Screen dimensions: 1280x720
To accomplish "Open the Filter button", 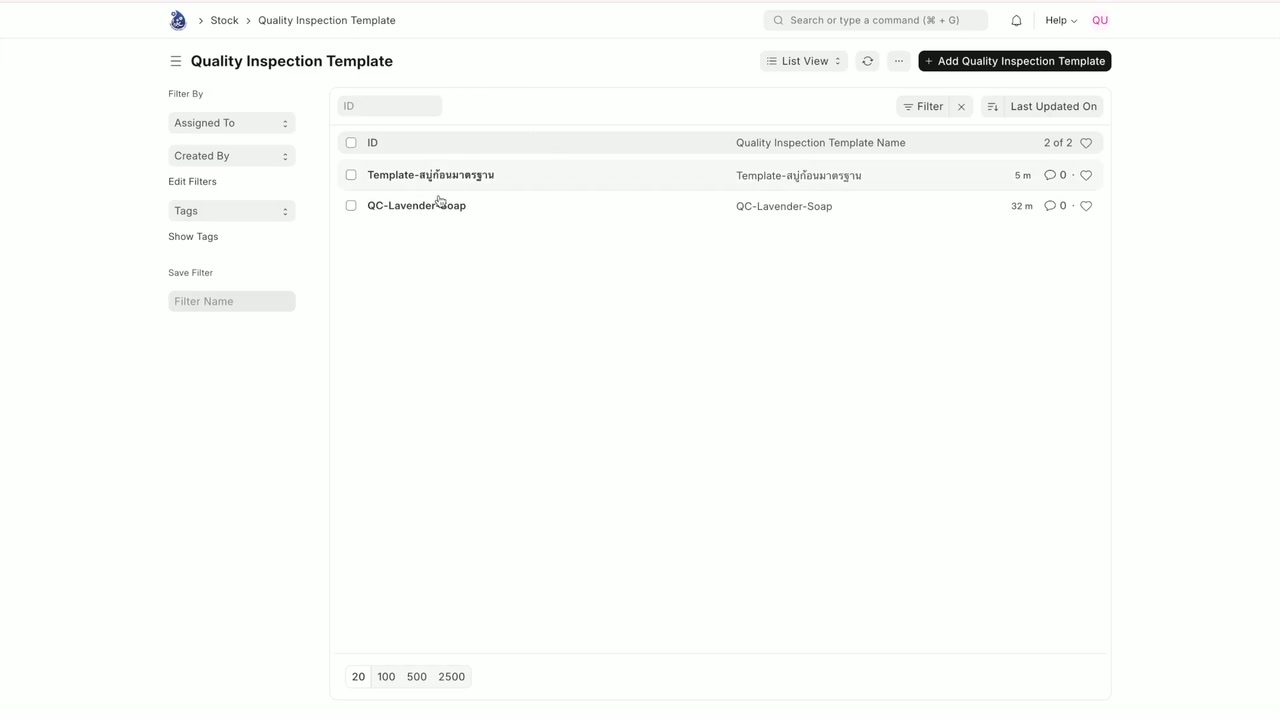I will pyautogui.click(x=923, y=106).
